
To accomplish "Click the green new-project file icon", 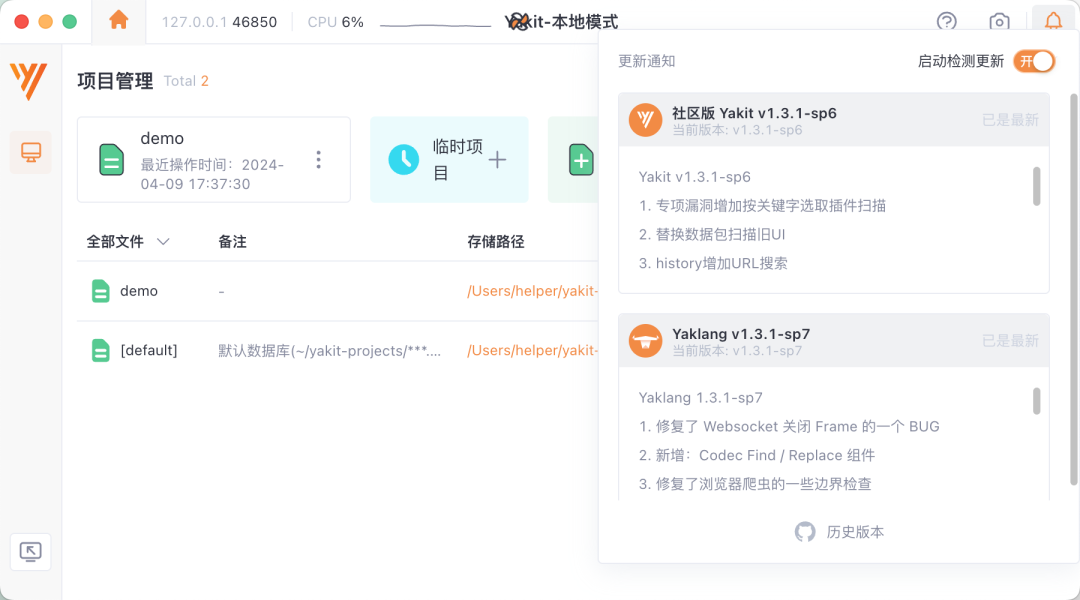I will click(x=581, y=160).
